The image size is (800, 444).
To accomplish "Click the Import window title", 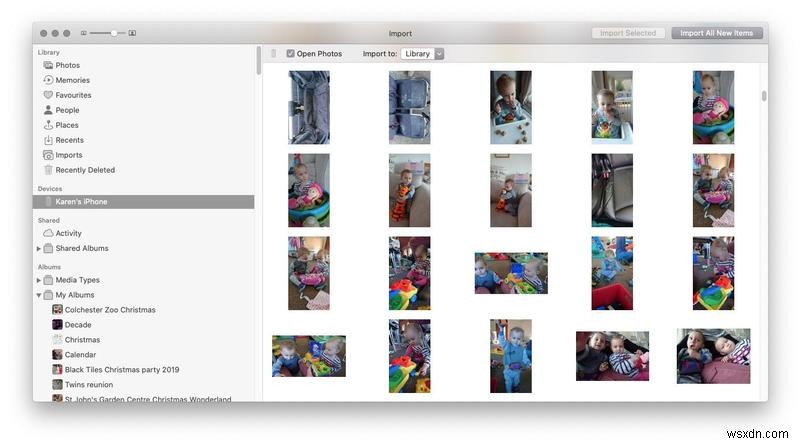I will [400, 34].
